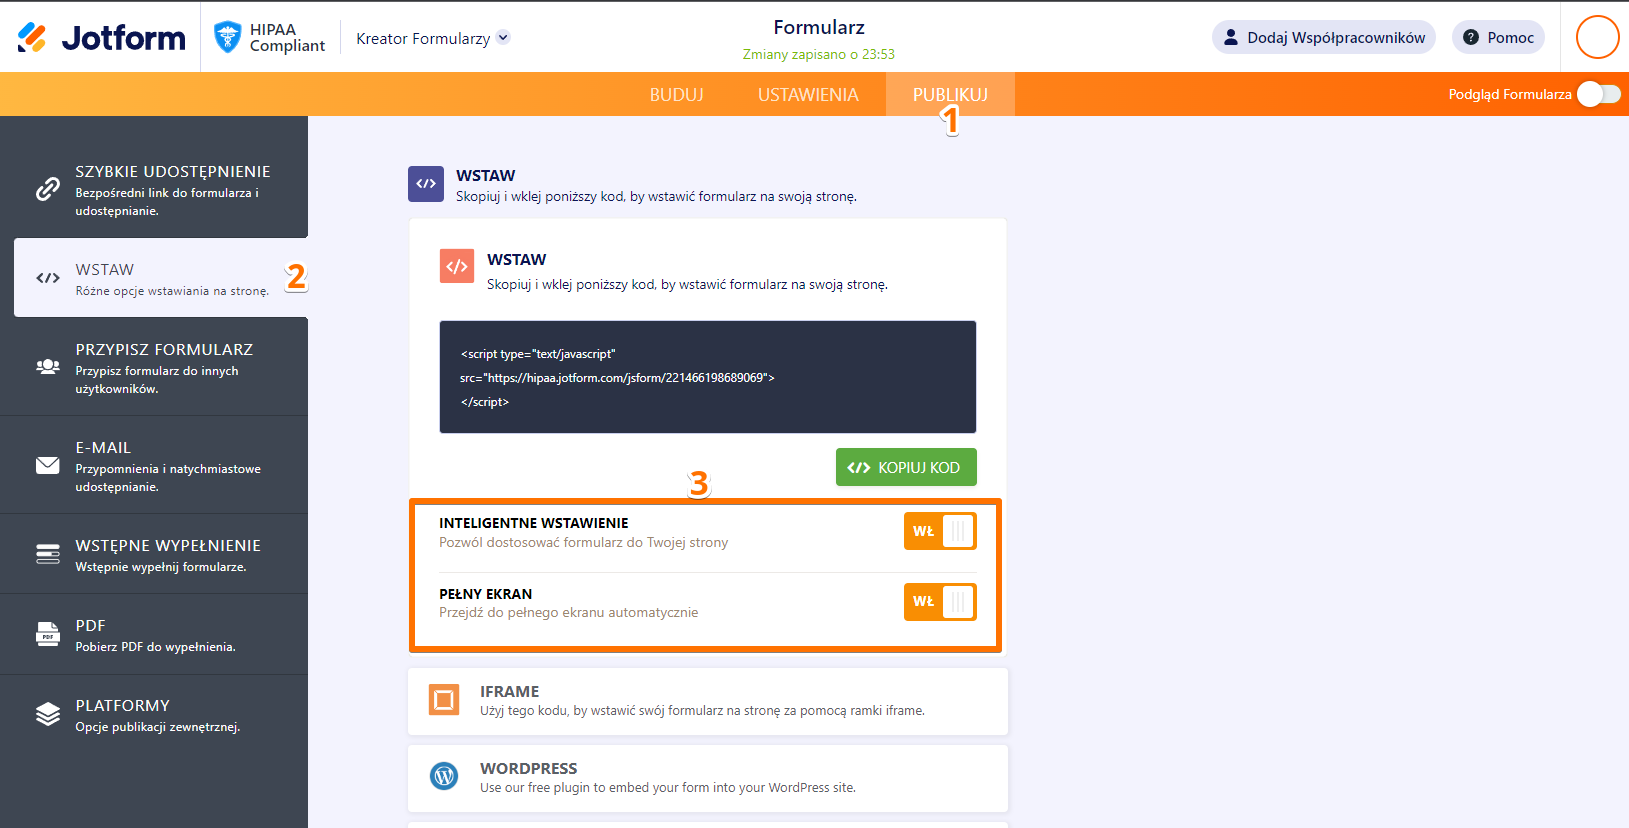Open the E-MAIL sidebar section
Screen dimensions: 1629x828
[154, 465]
